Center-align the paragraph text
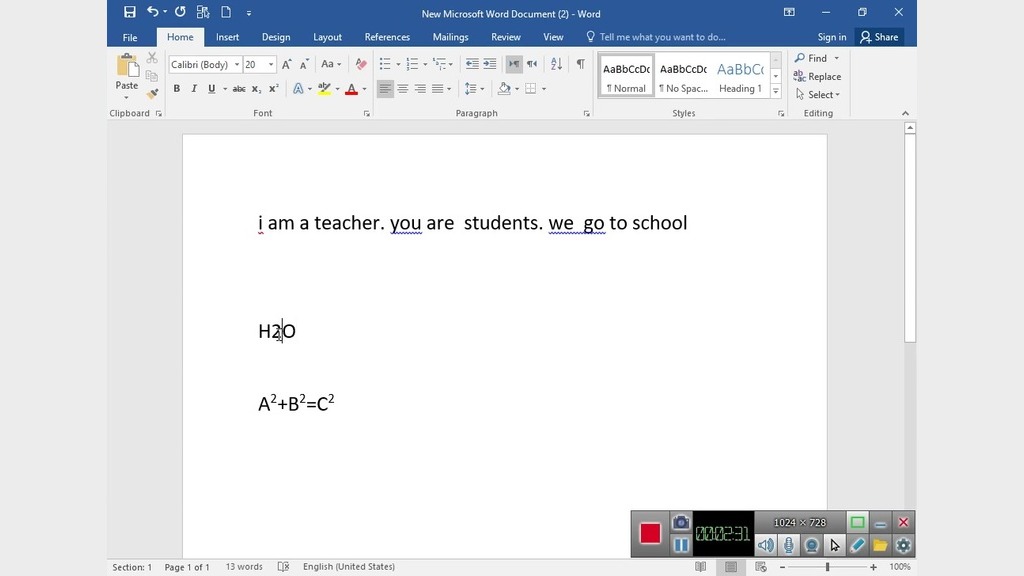This screenshot has width=1024, height=576. 403,89
